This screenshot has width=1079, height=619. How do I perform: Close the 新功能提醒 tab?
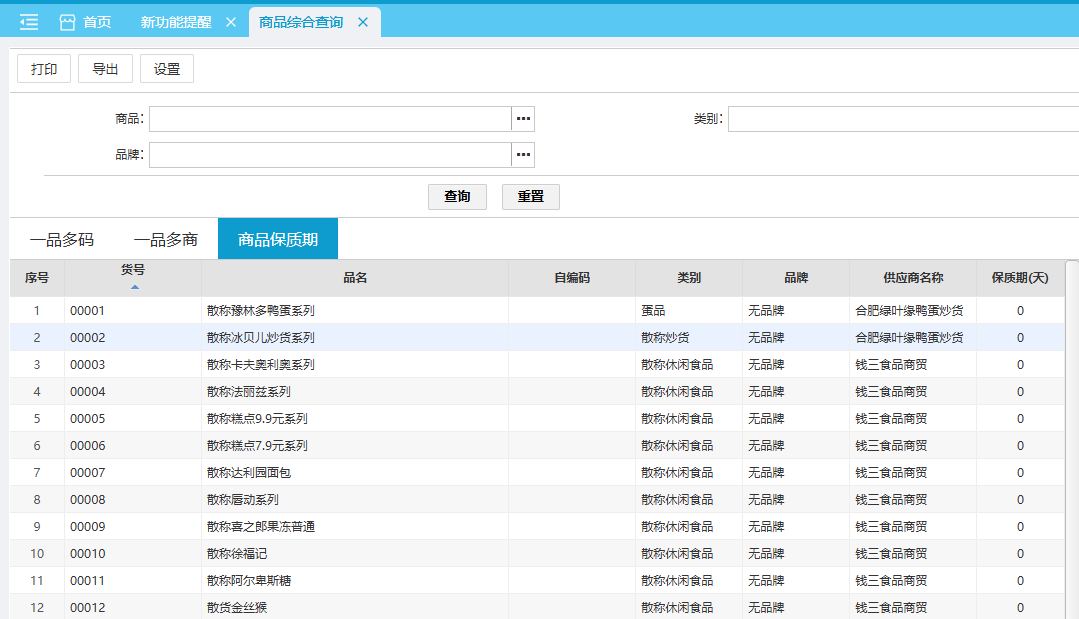231,22
